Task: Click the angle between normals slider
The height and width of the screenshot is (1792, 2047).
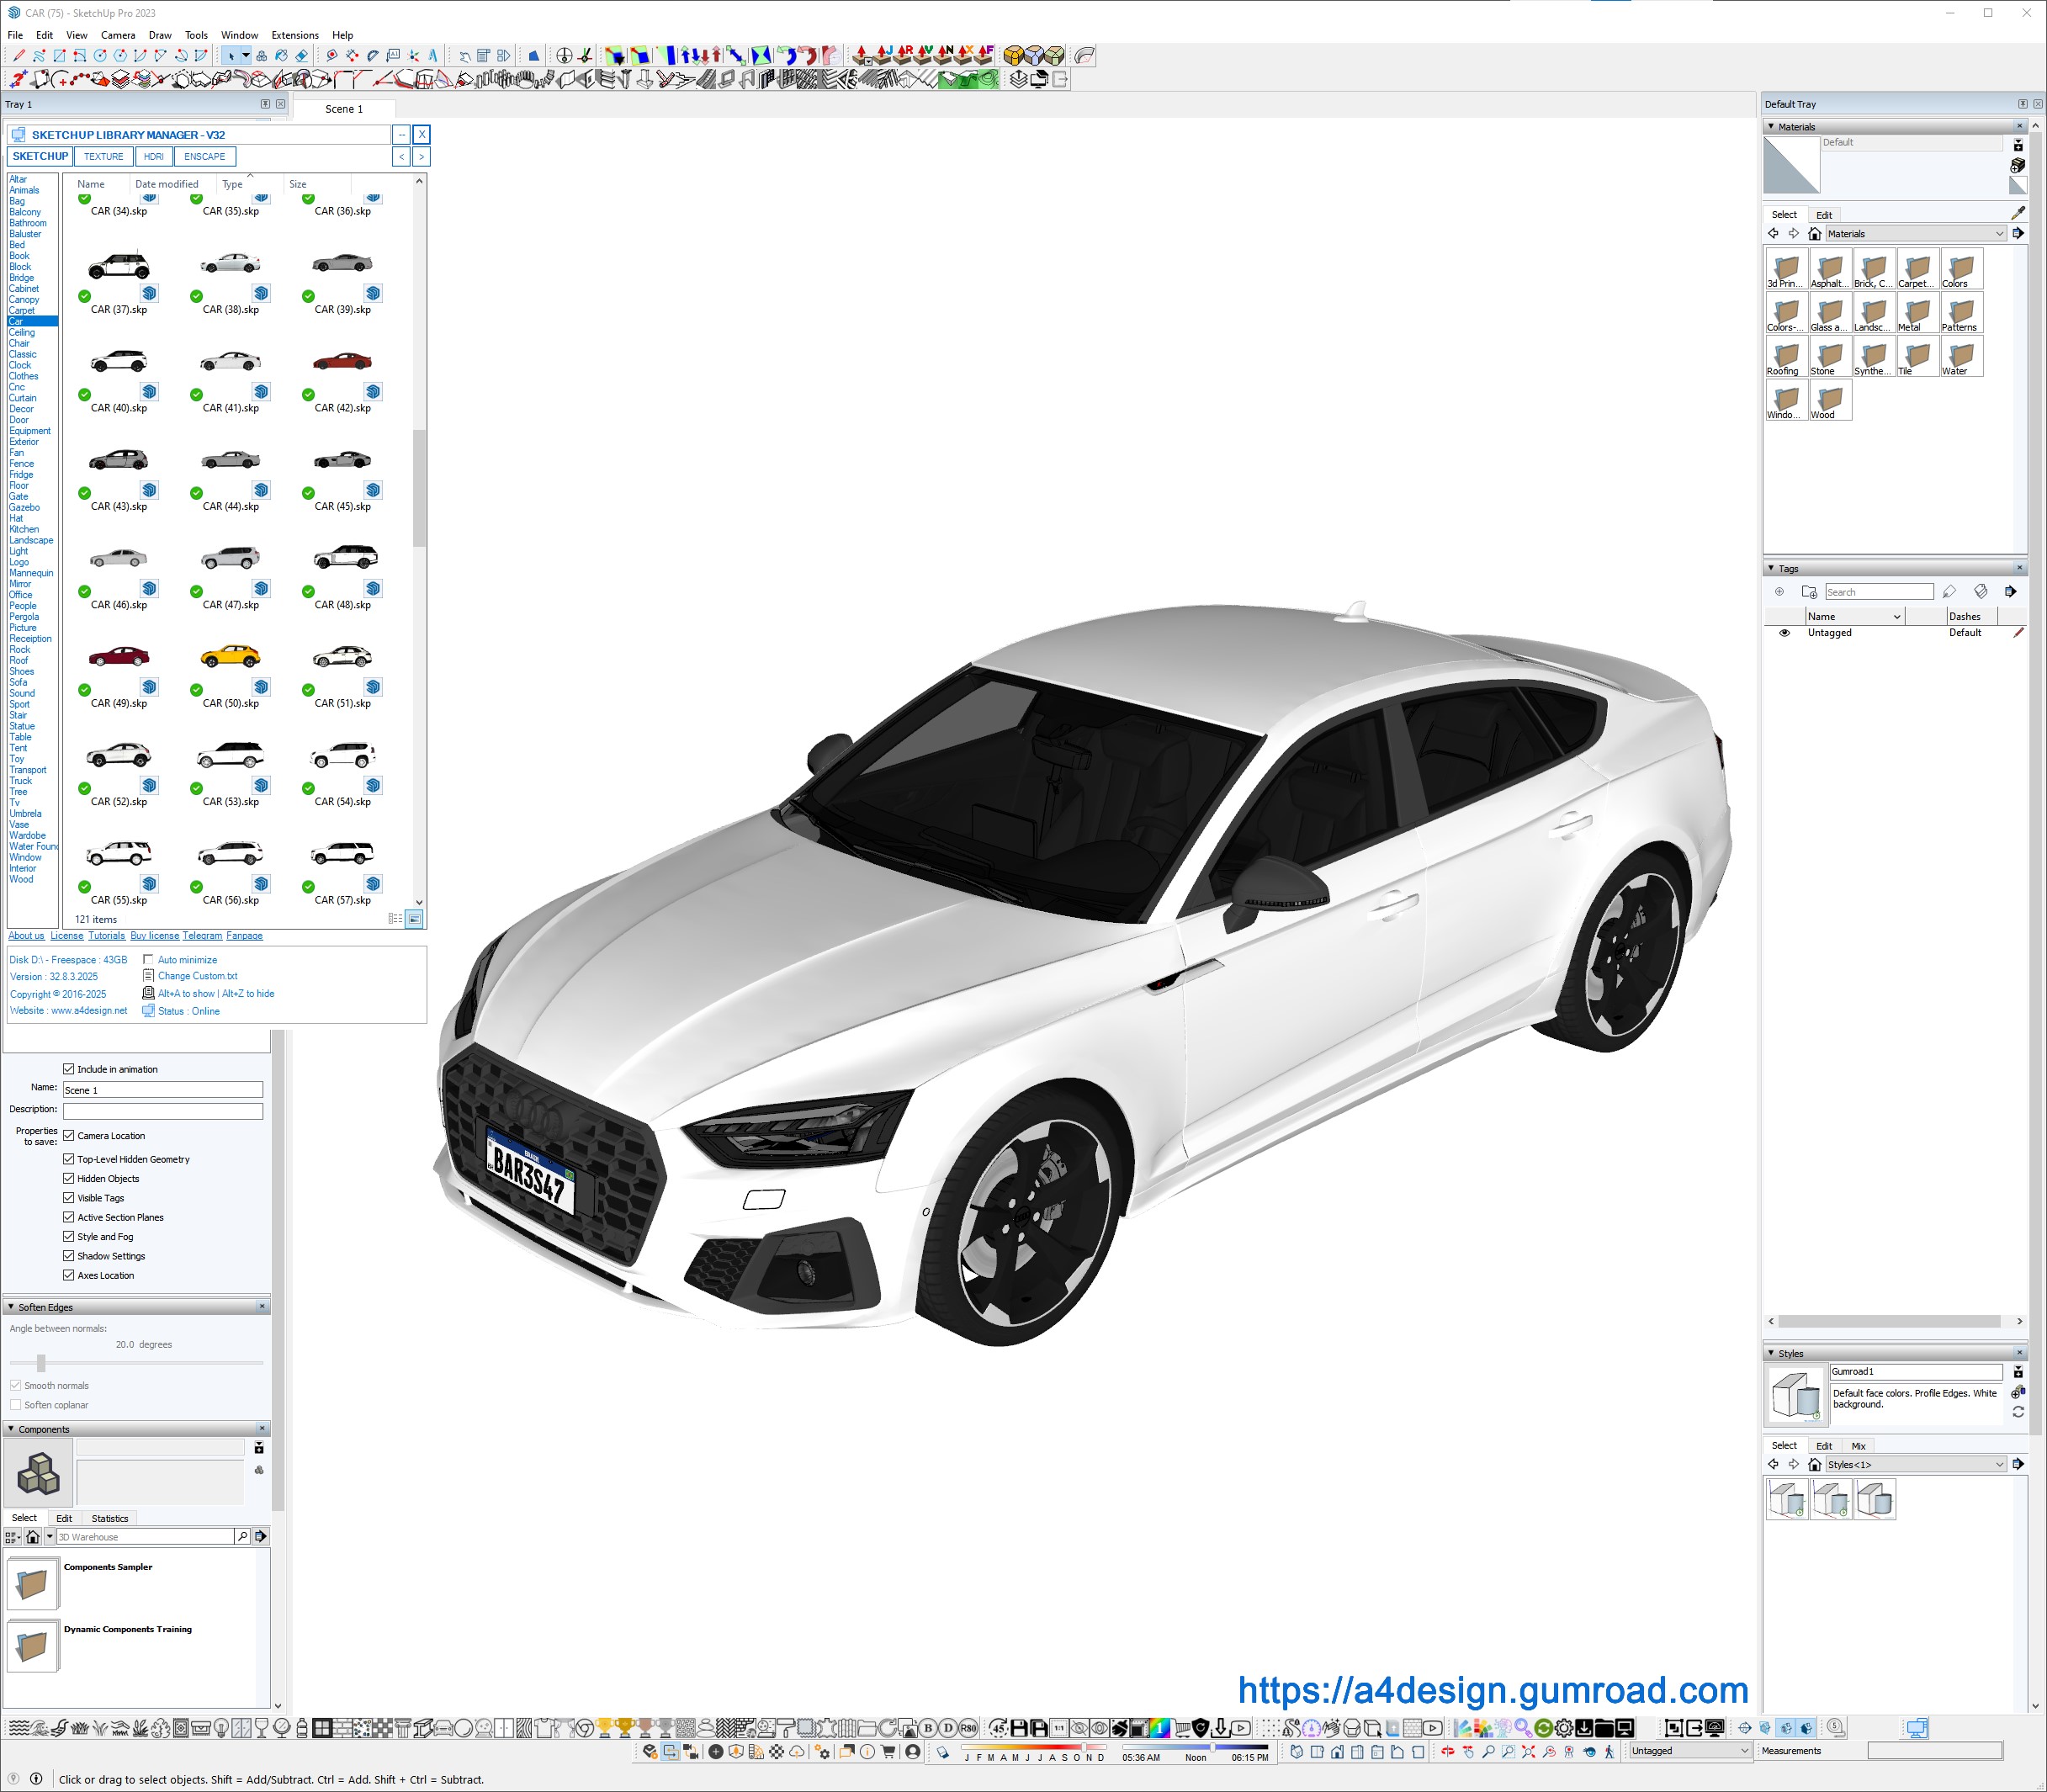Action: click(41, 1364)
